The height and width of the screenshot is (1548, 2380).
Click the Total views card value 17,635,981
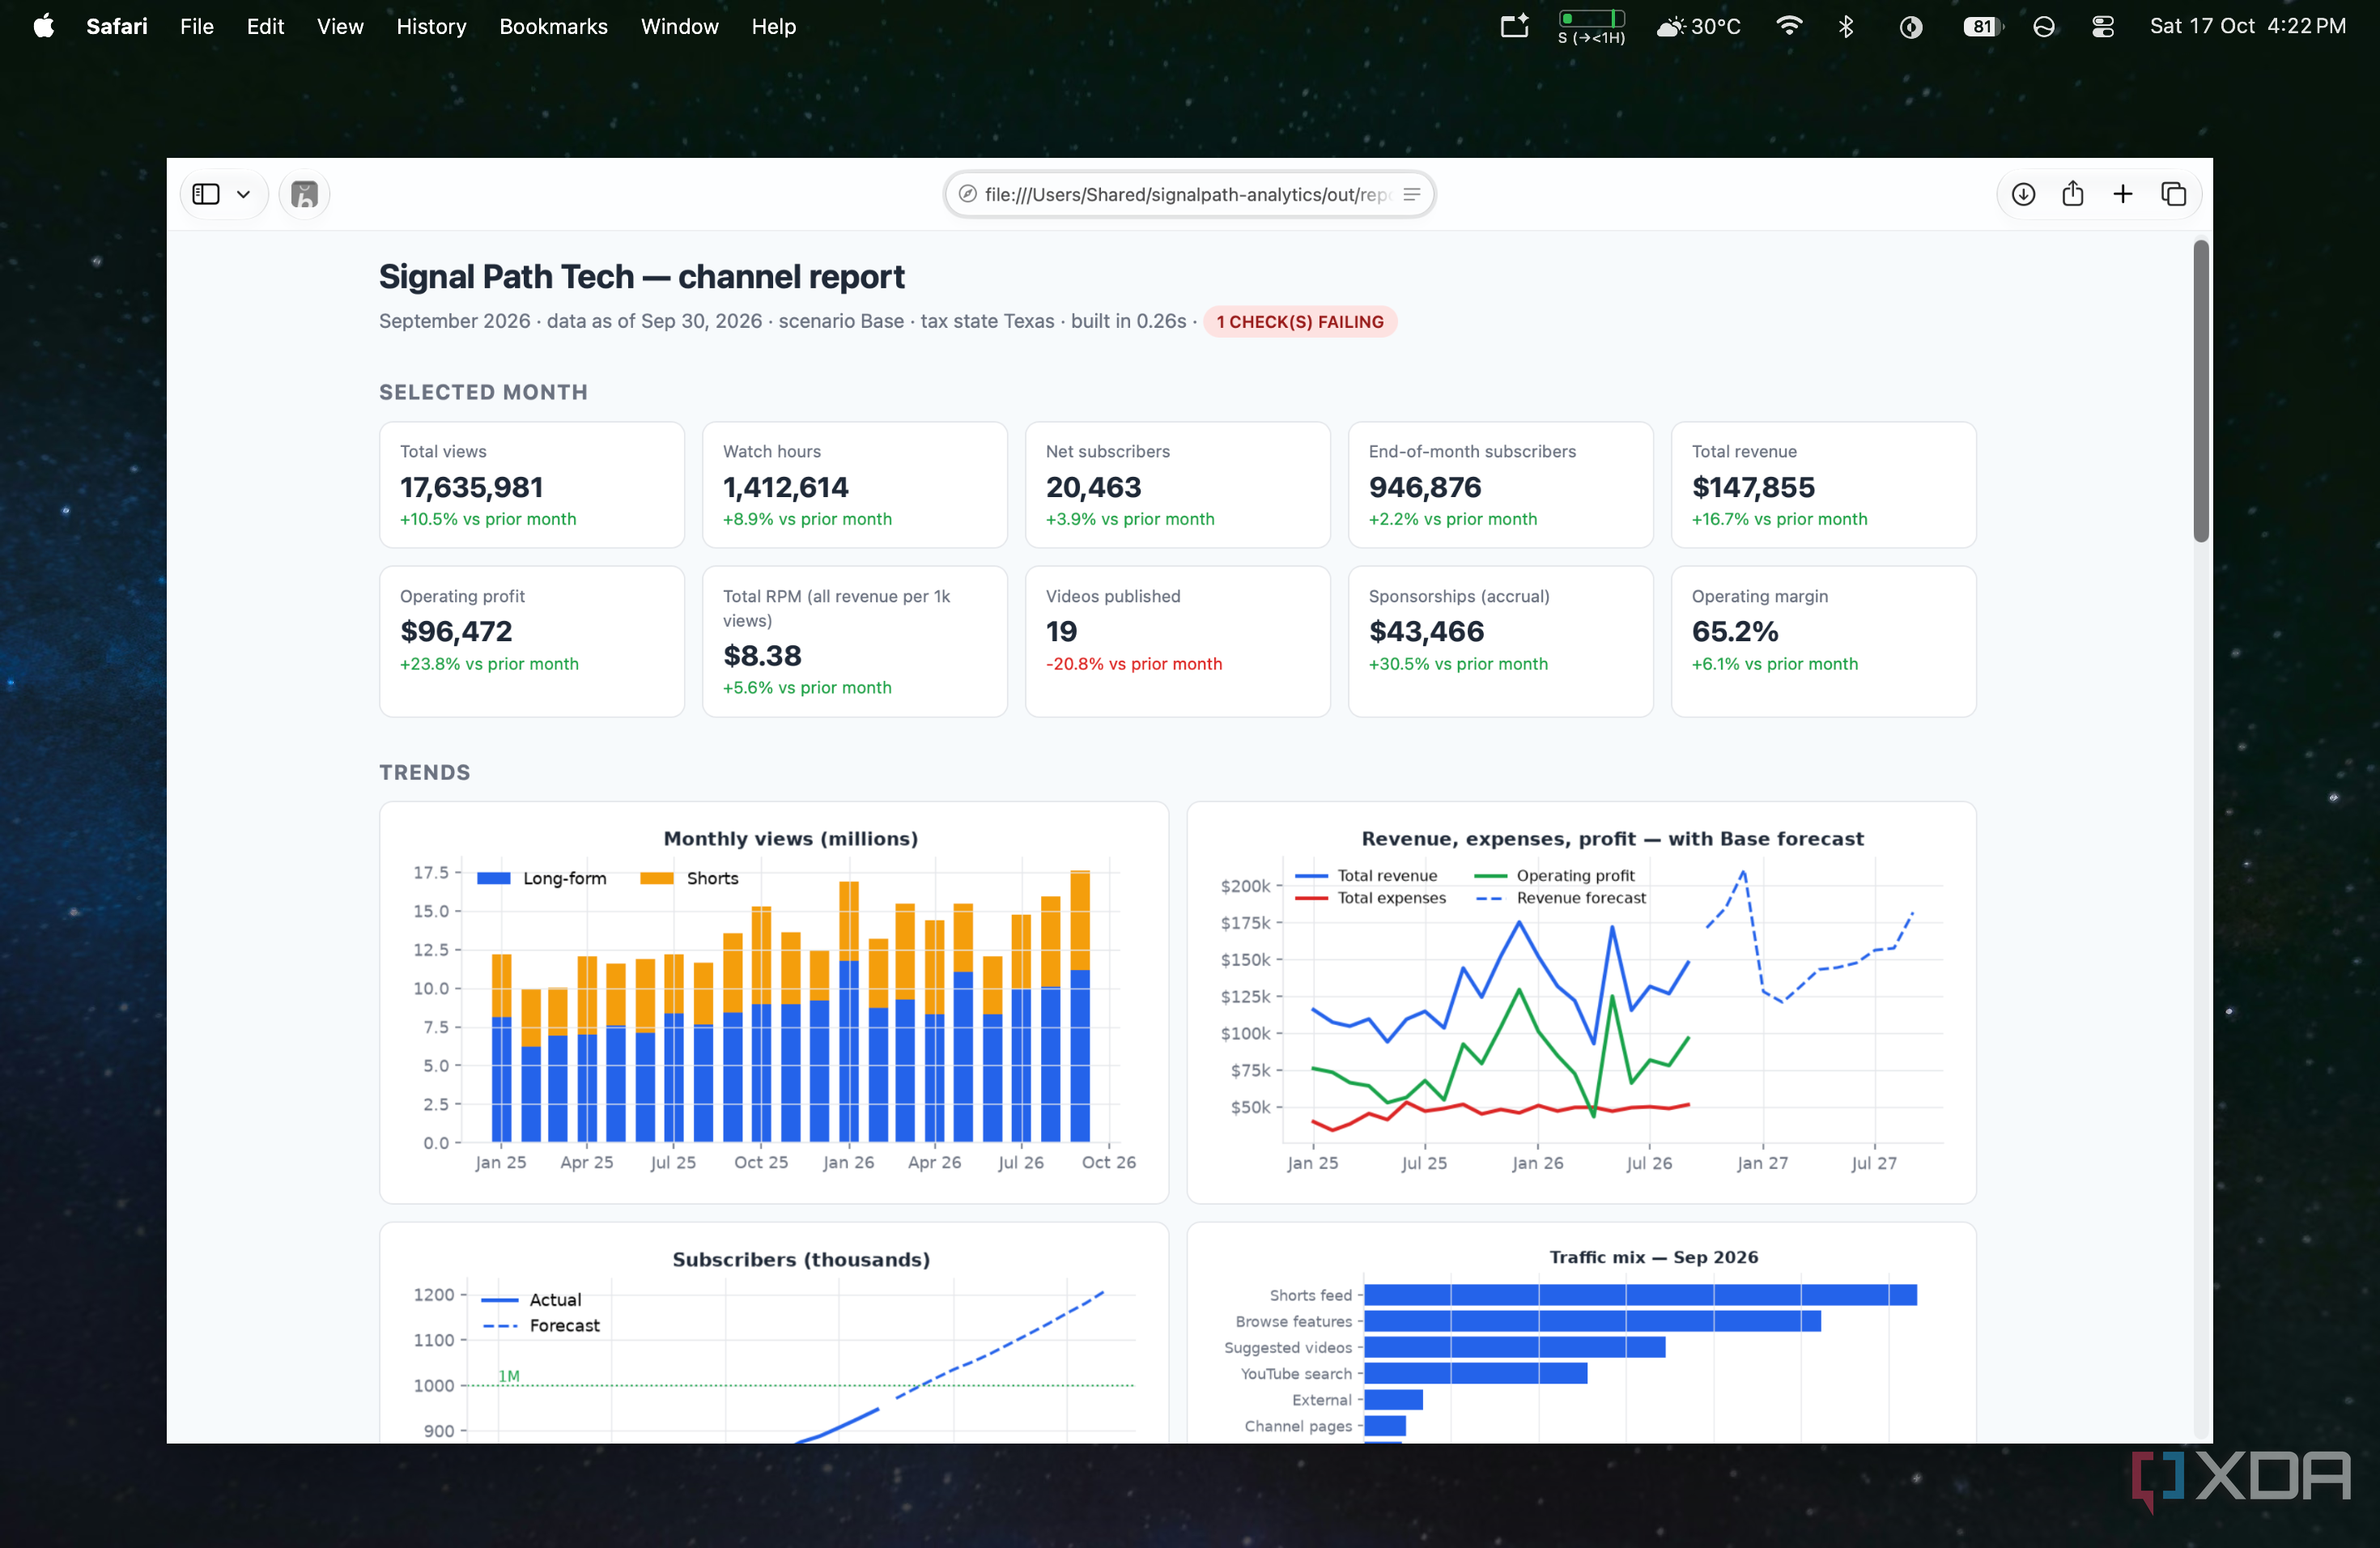472,487
